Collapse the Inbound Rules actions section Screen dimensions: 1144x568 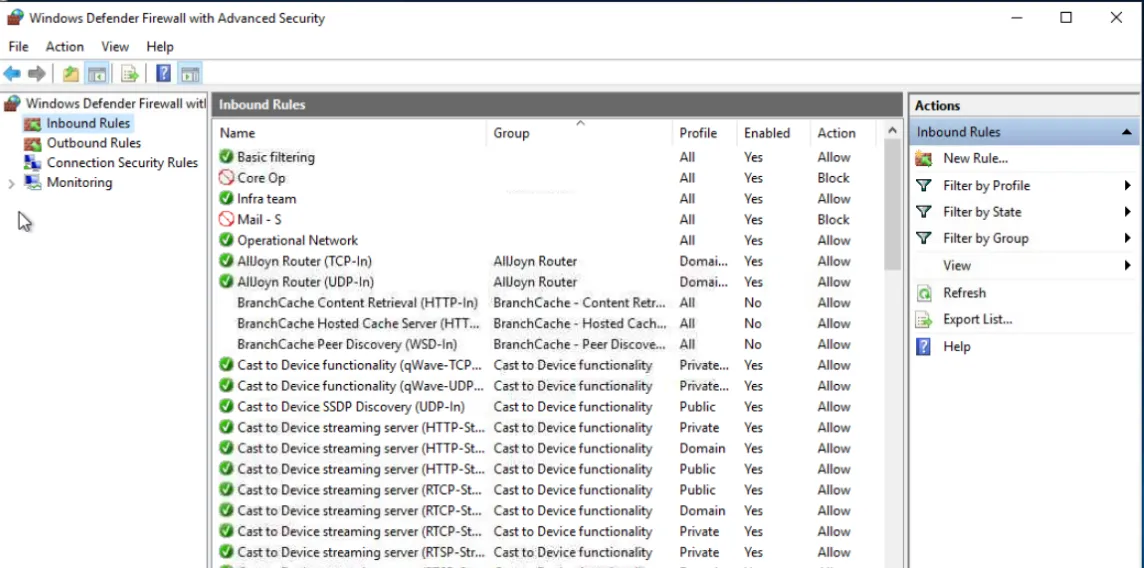(x=1126, y=132)
